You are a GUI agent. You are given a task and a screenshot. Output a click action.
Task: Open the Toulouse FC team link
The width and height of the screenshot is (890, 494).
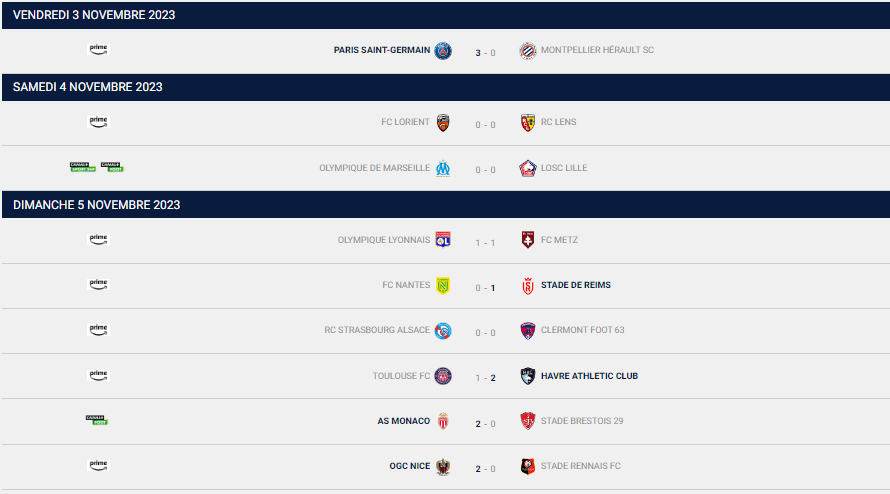coord(401,376)
